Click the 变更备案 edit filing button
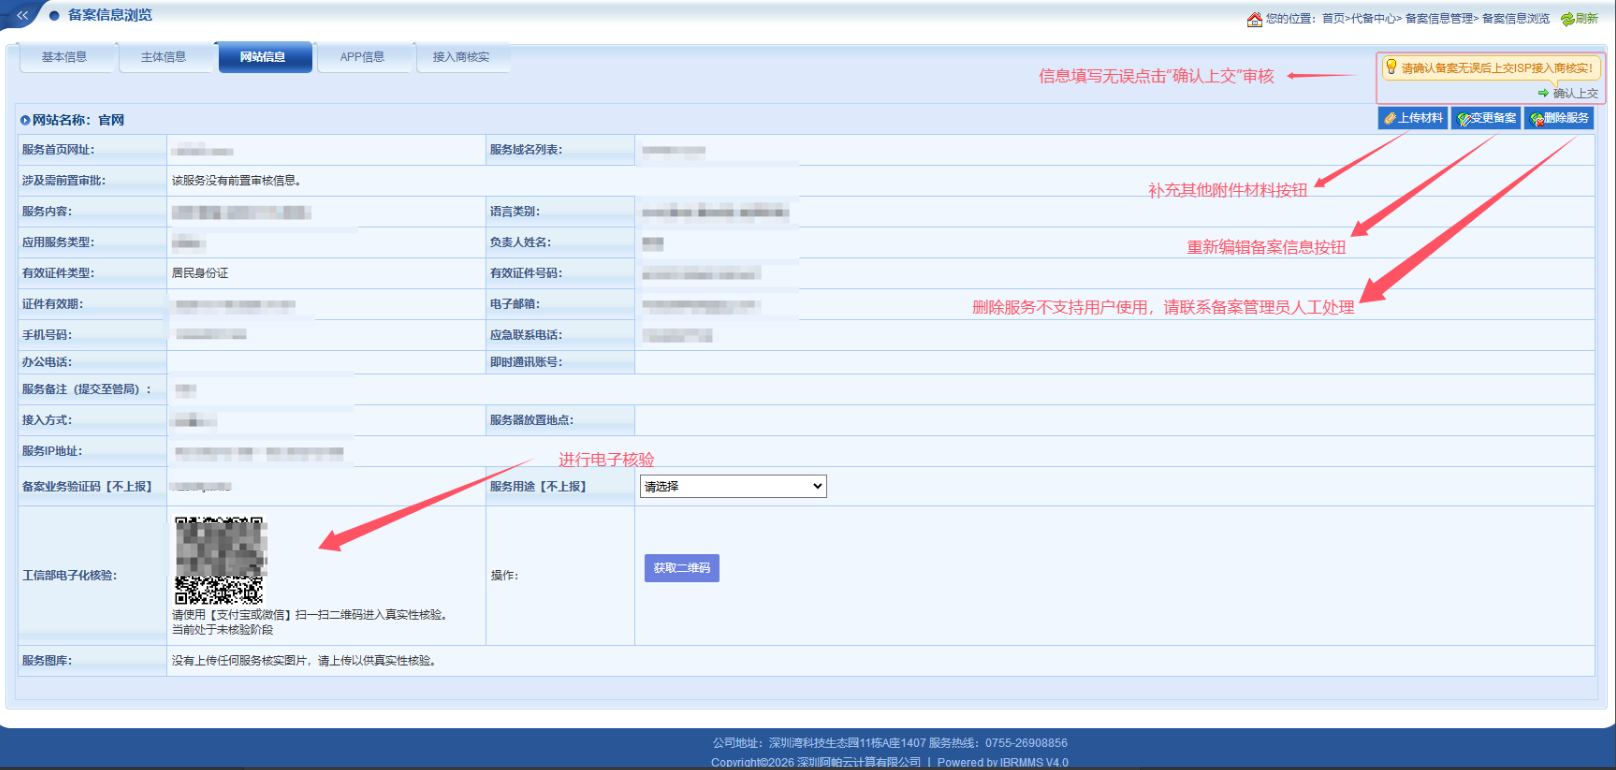Image resolution: width=1616 pixels, height=770 pixels. point(1486,118)
